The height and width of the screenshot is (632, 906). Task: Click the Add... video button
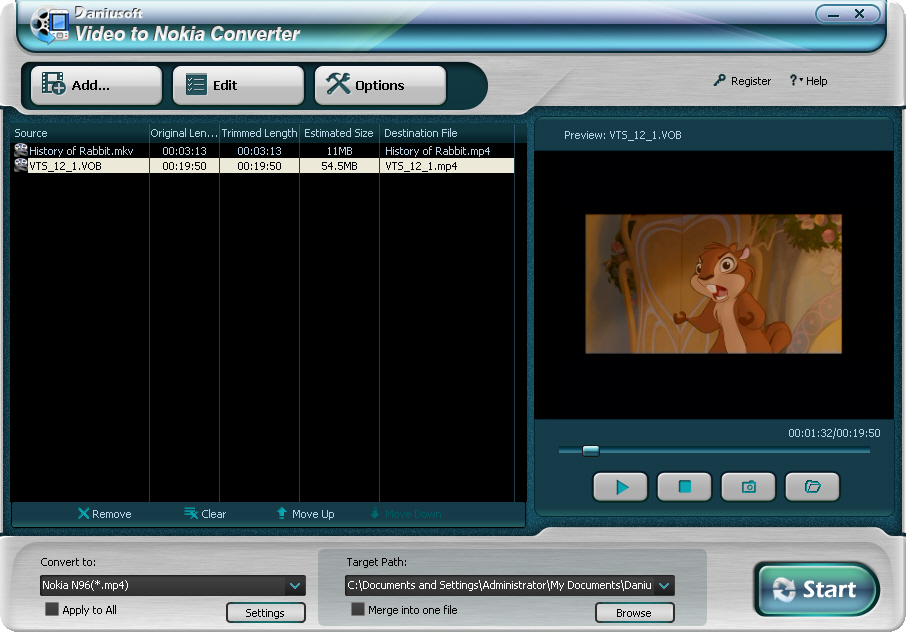click(x=96, y=85)
